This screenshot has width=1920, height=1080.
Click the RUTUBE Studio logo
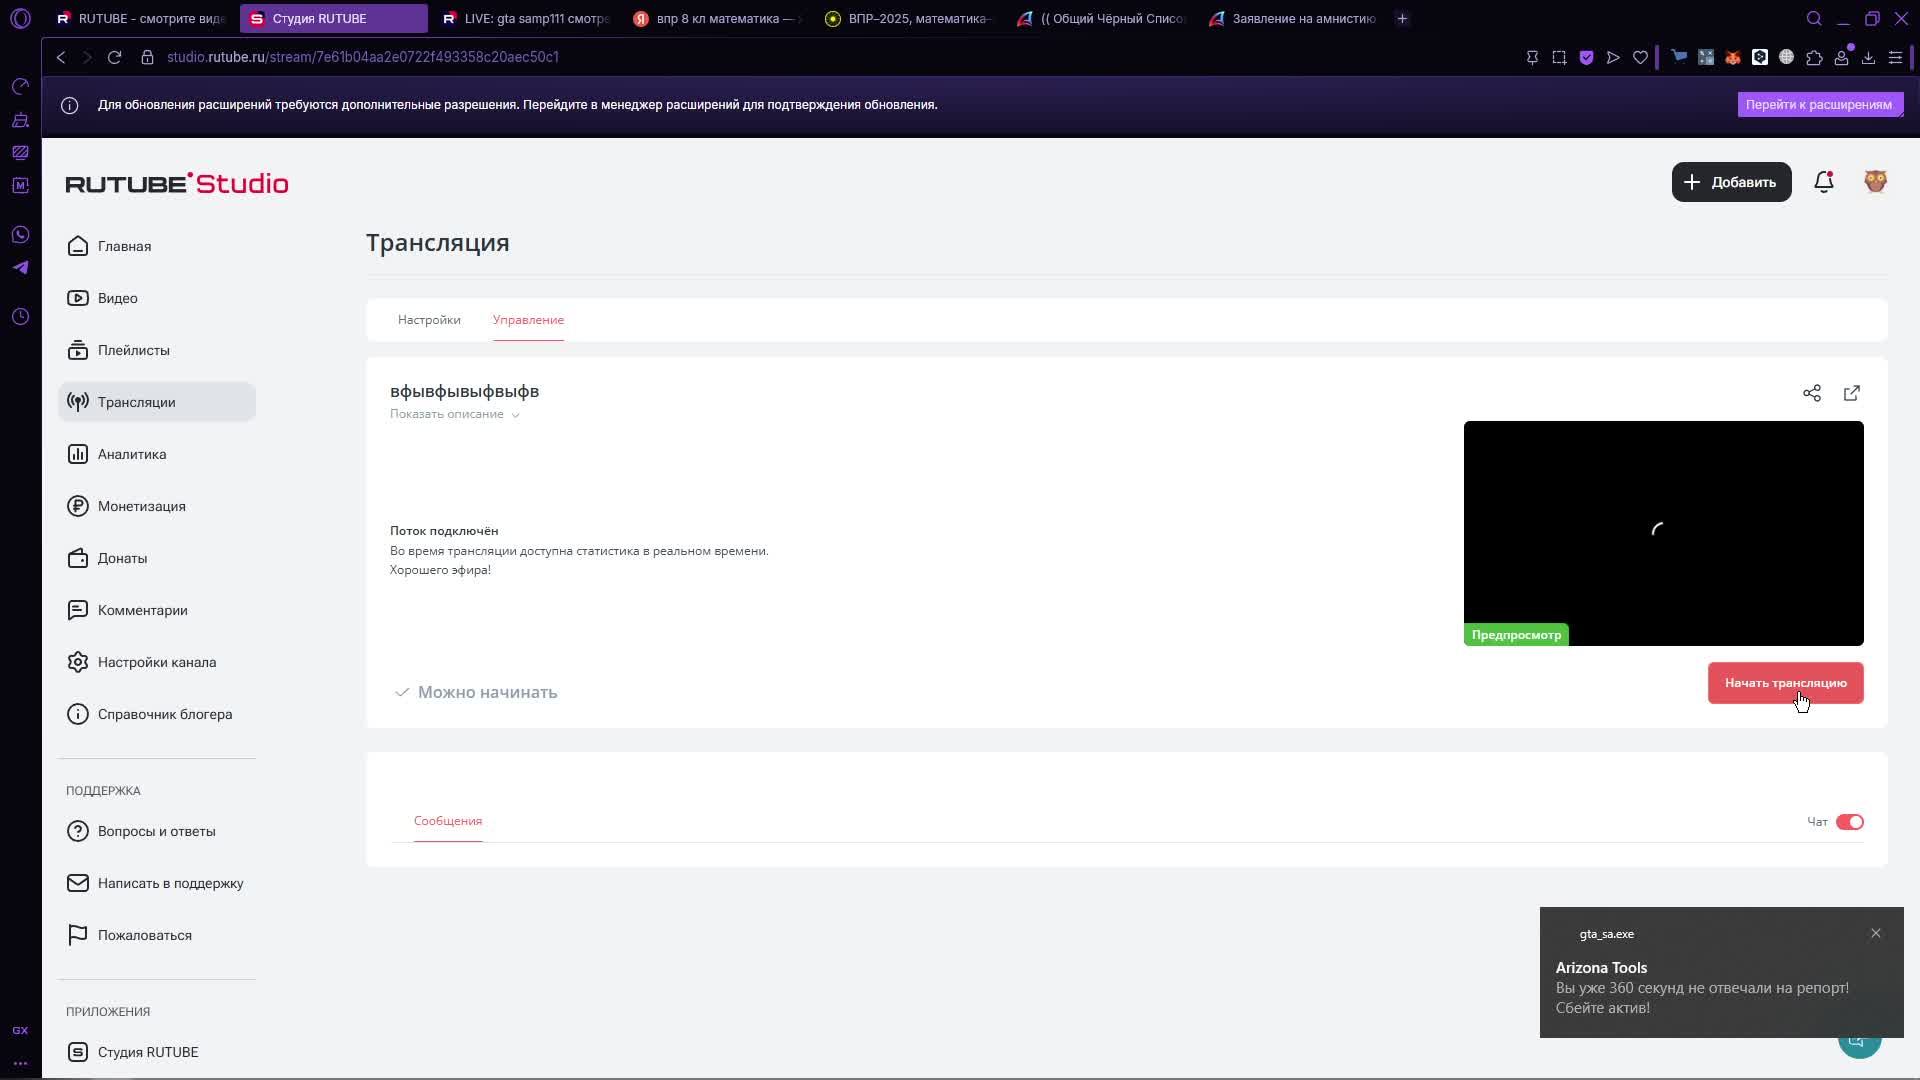177,183
